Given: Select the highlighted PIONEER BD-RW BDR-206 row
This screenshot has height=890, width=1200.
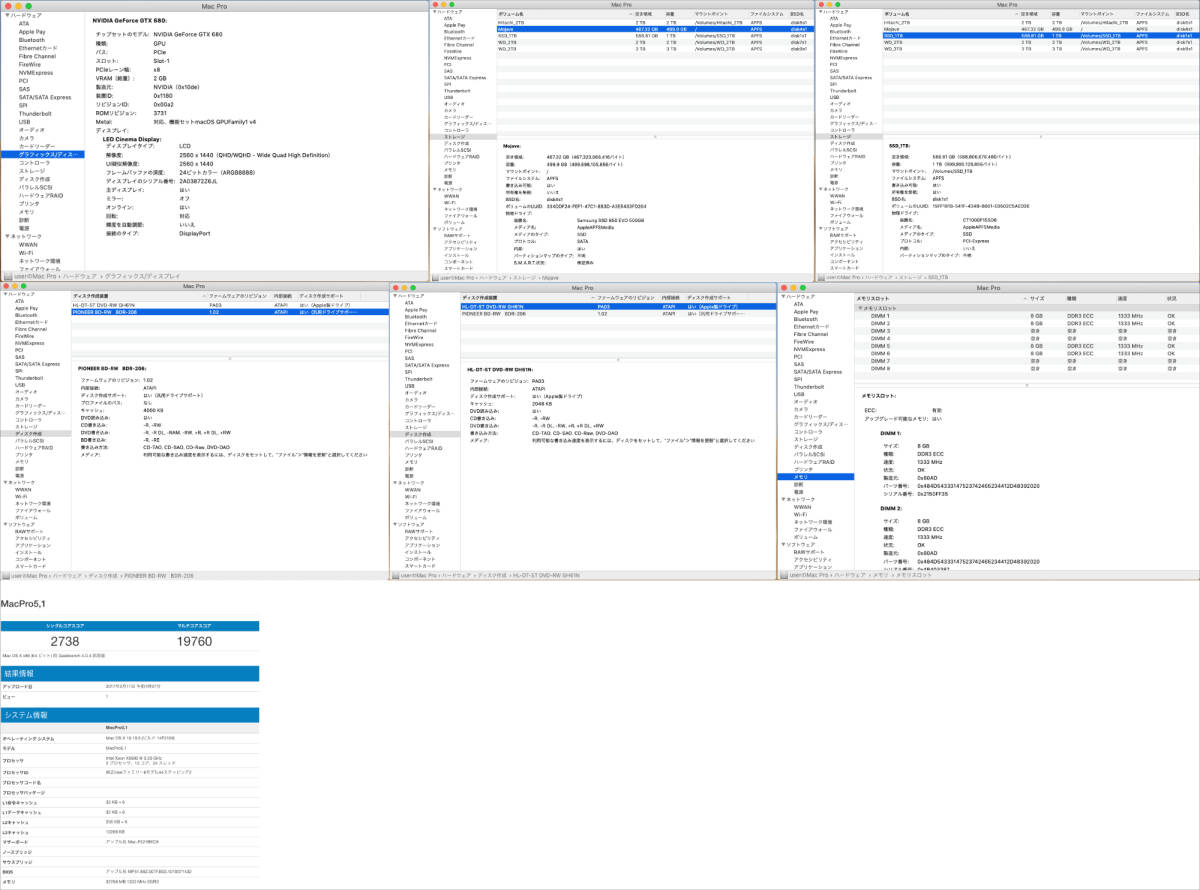Looking at the screenshot, I should coord(229,312).
